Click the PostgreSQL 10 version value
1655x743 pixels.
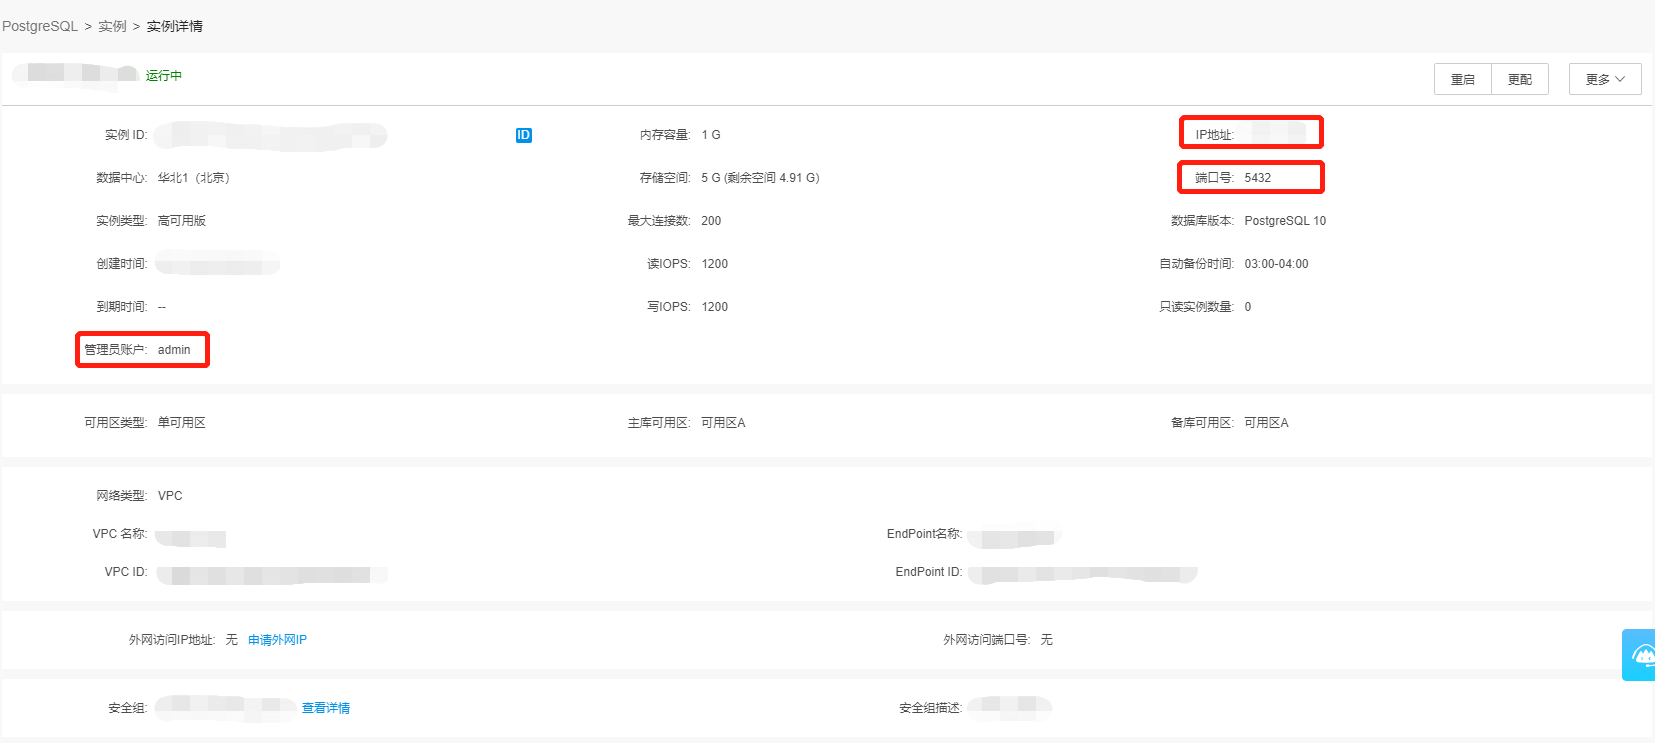1285,221
